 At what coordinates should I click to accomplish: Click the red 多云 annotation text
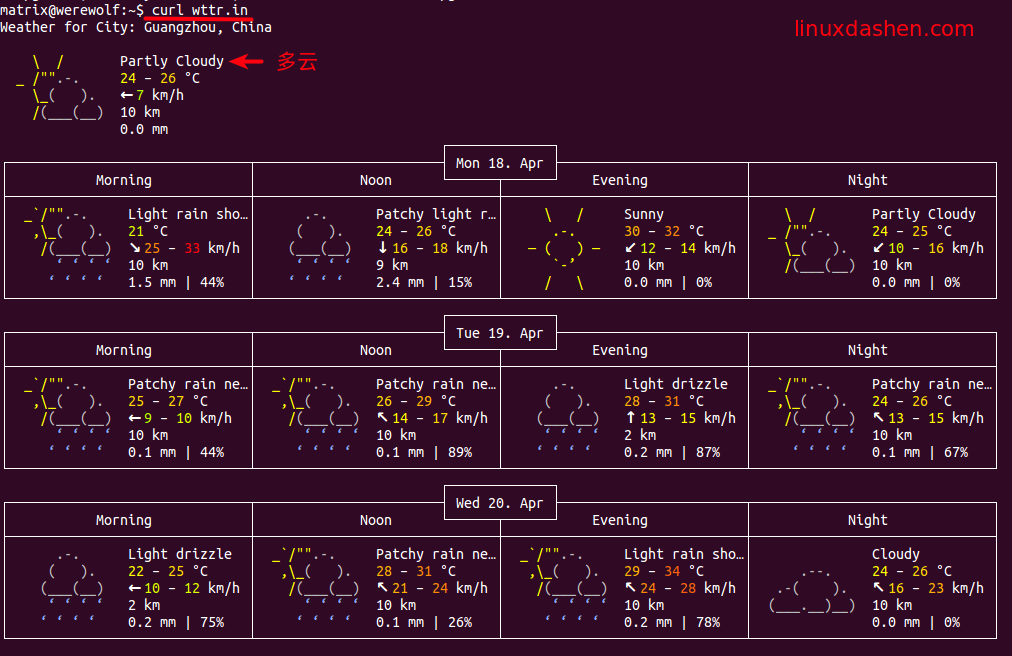(x=297, y=62)
